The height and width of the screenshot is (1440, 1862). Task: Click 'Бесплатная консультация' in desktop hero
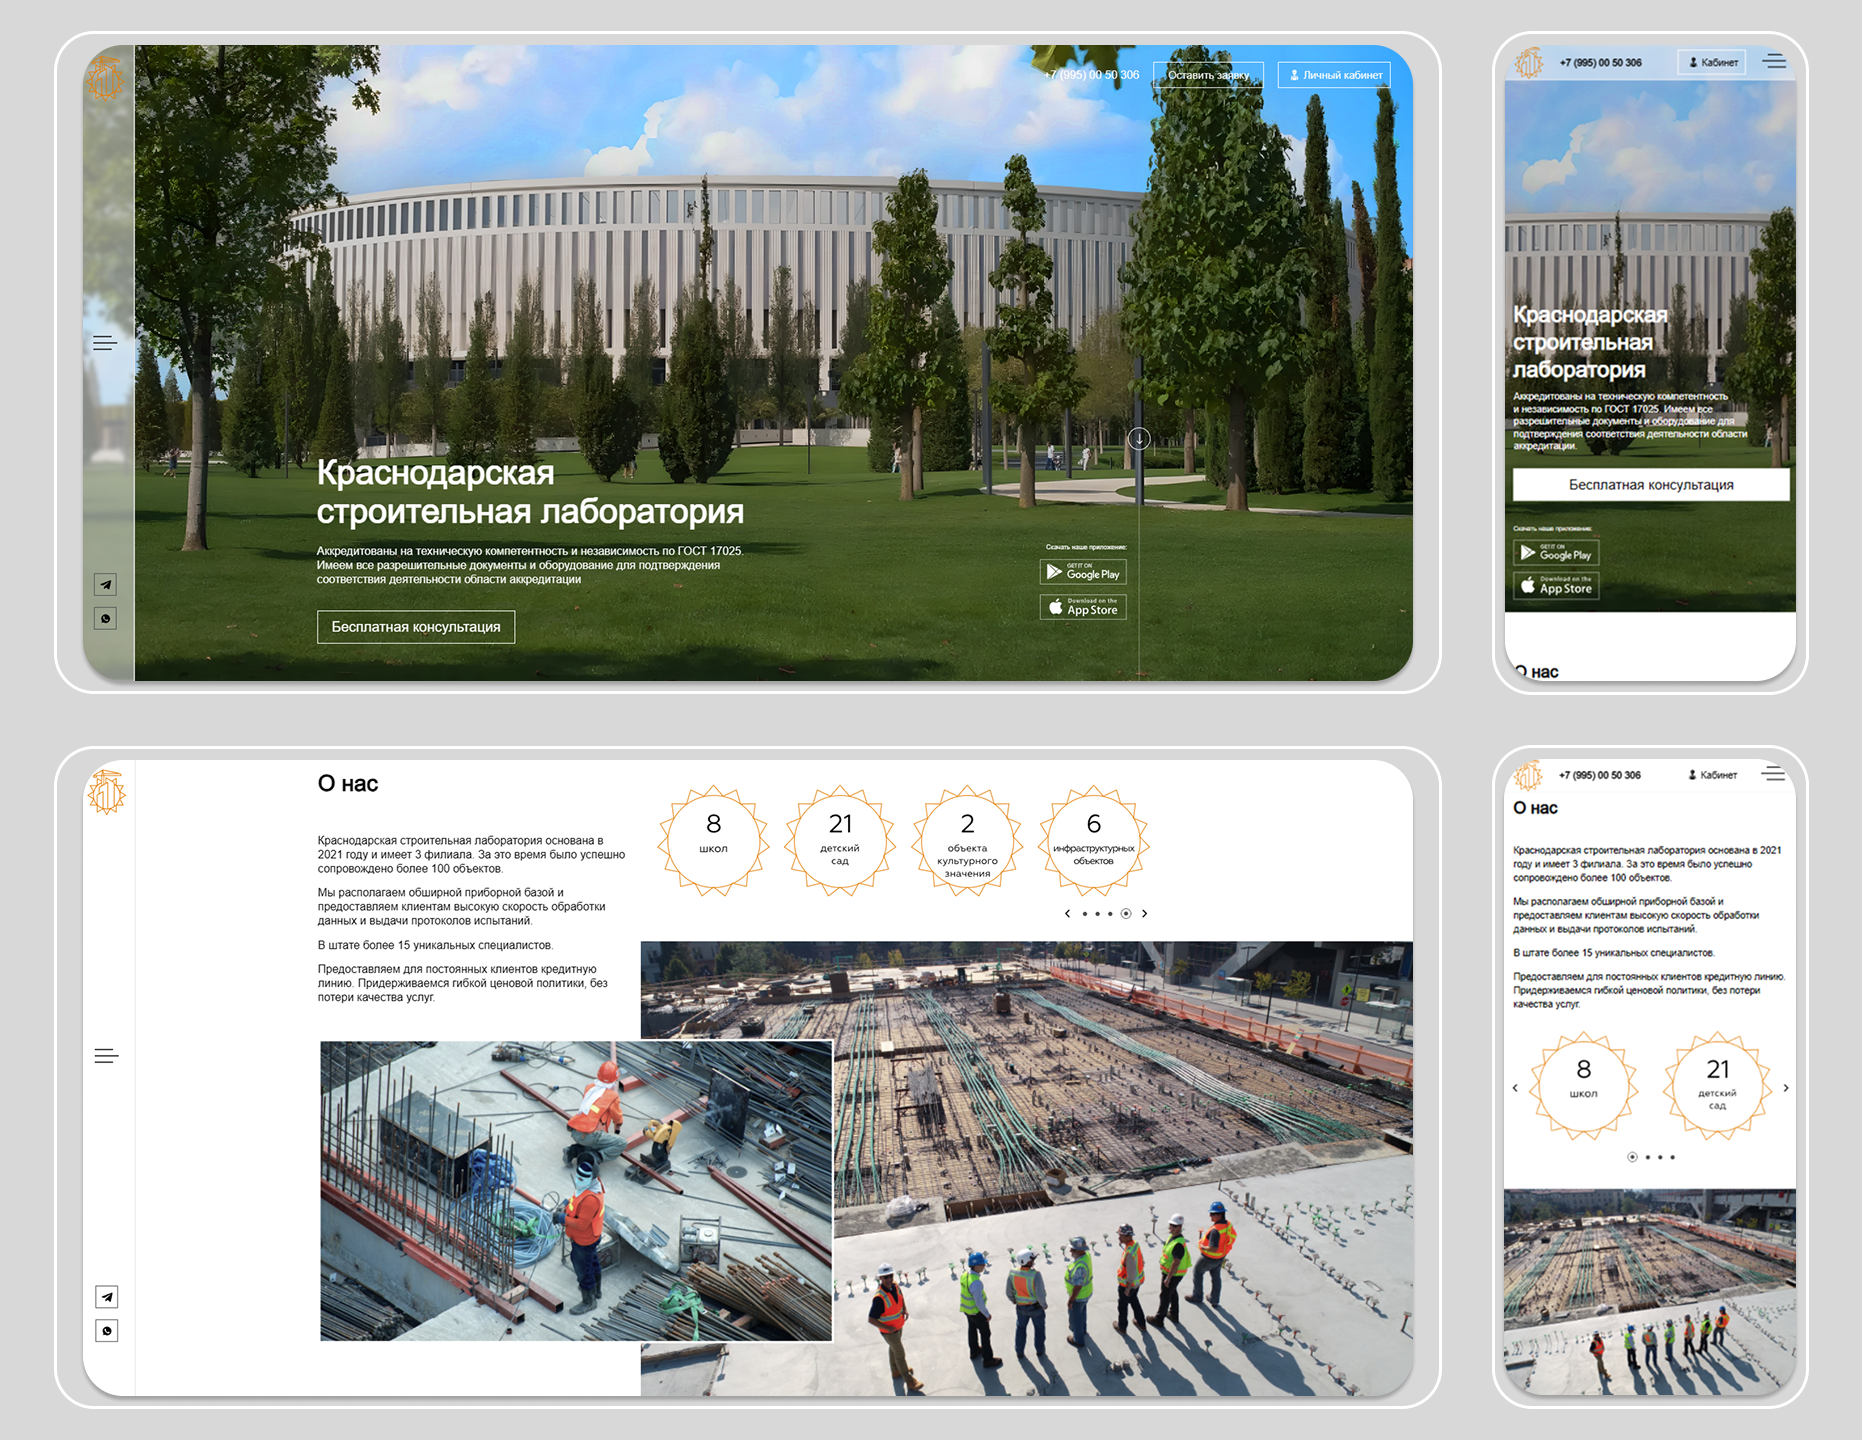(x=416, y=627)
